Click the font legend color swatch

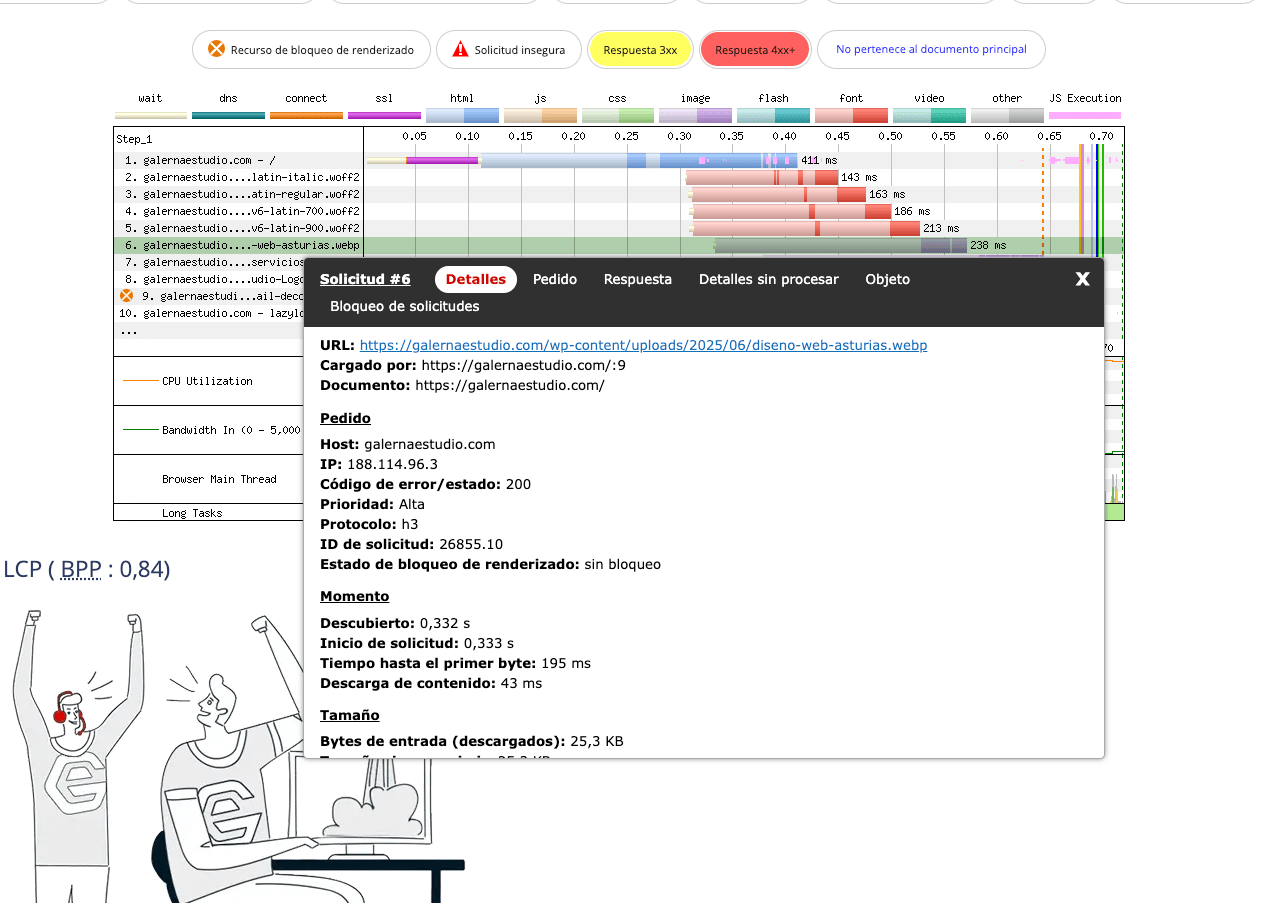851,115
